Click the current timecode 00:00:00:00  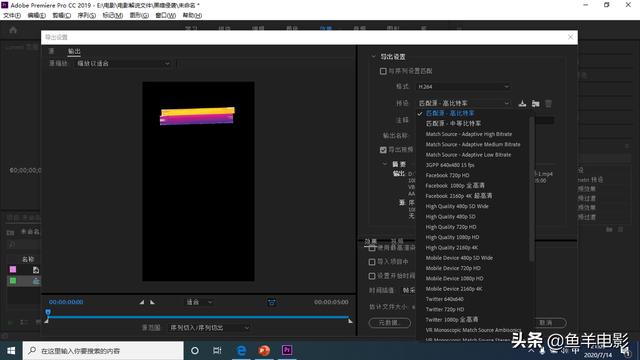66,302
